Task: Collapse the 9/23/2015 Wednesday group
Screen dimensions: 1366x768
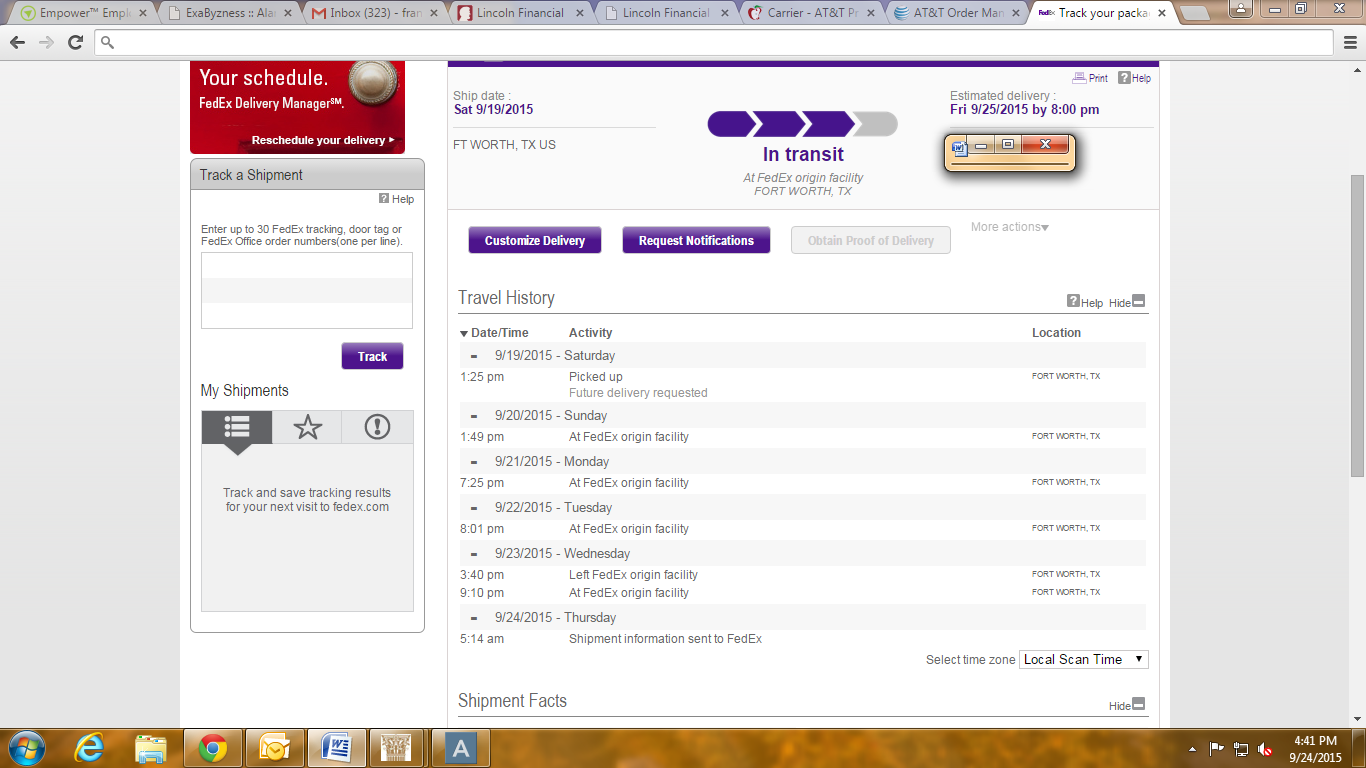Action: coord(474,554)
